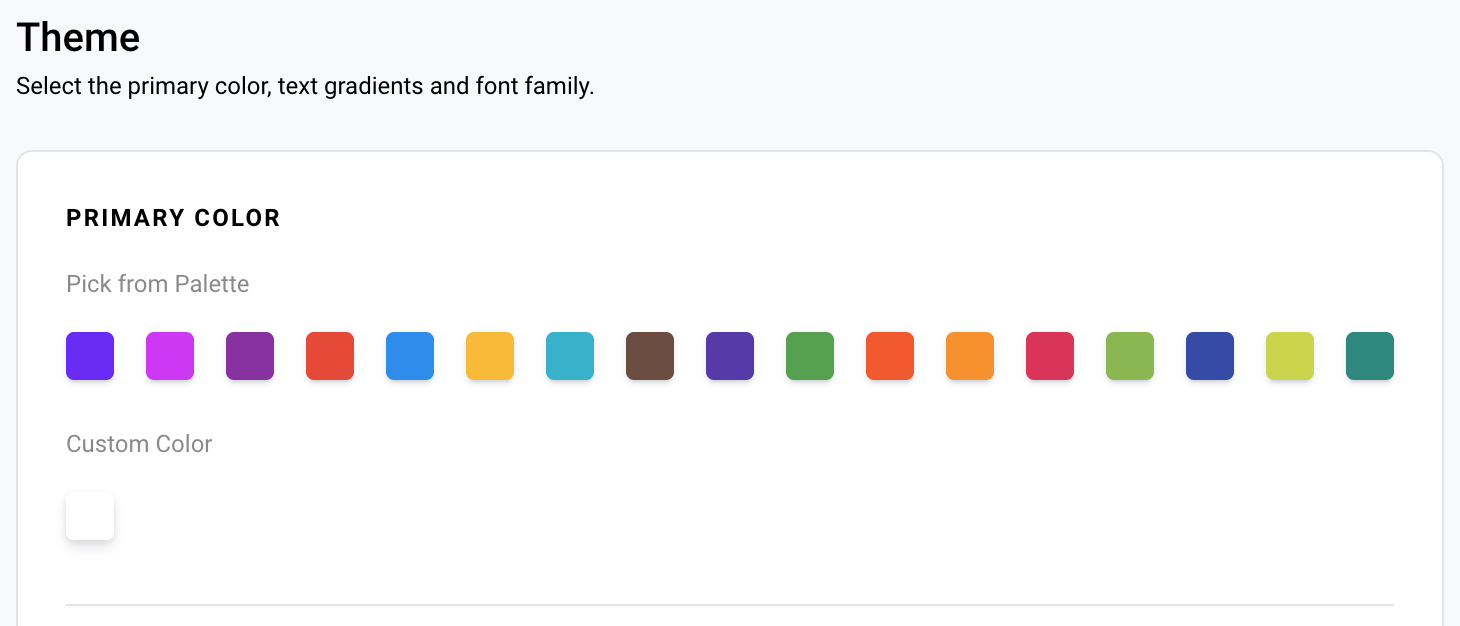This screenshot has width=1460, height=626.
Task: Choose the brown color swatch
Action: click(650, 356)
